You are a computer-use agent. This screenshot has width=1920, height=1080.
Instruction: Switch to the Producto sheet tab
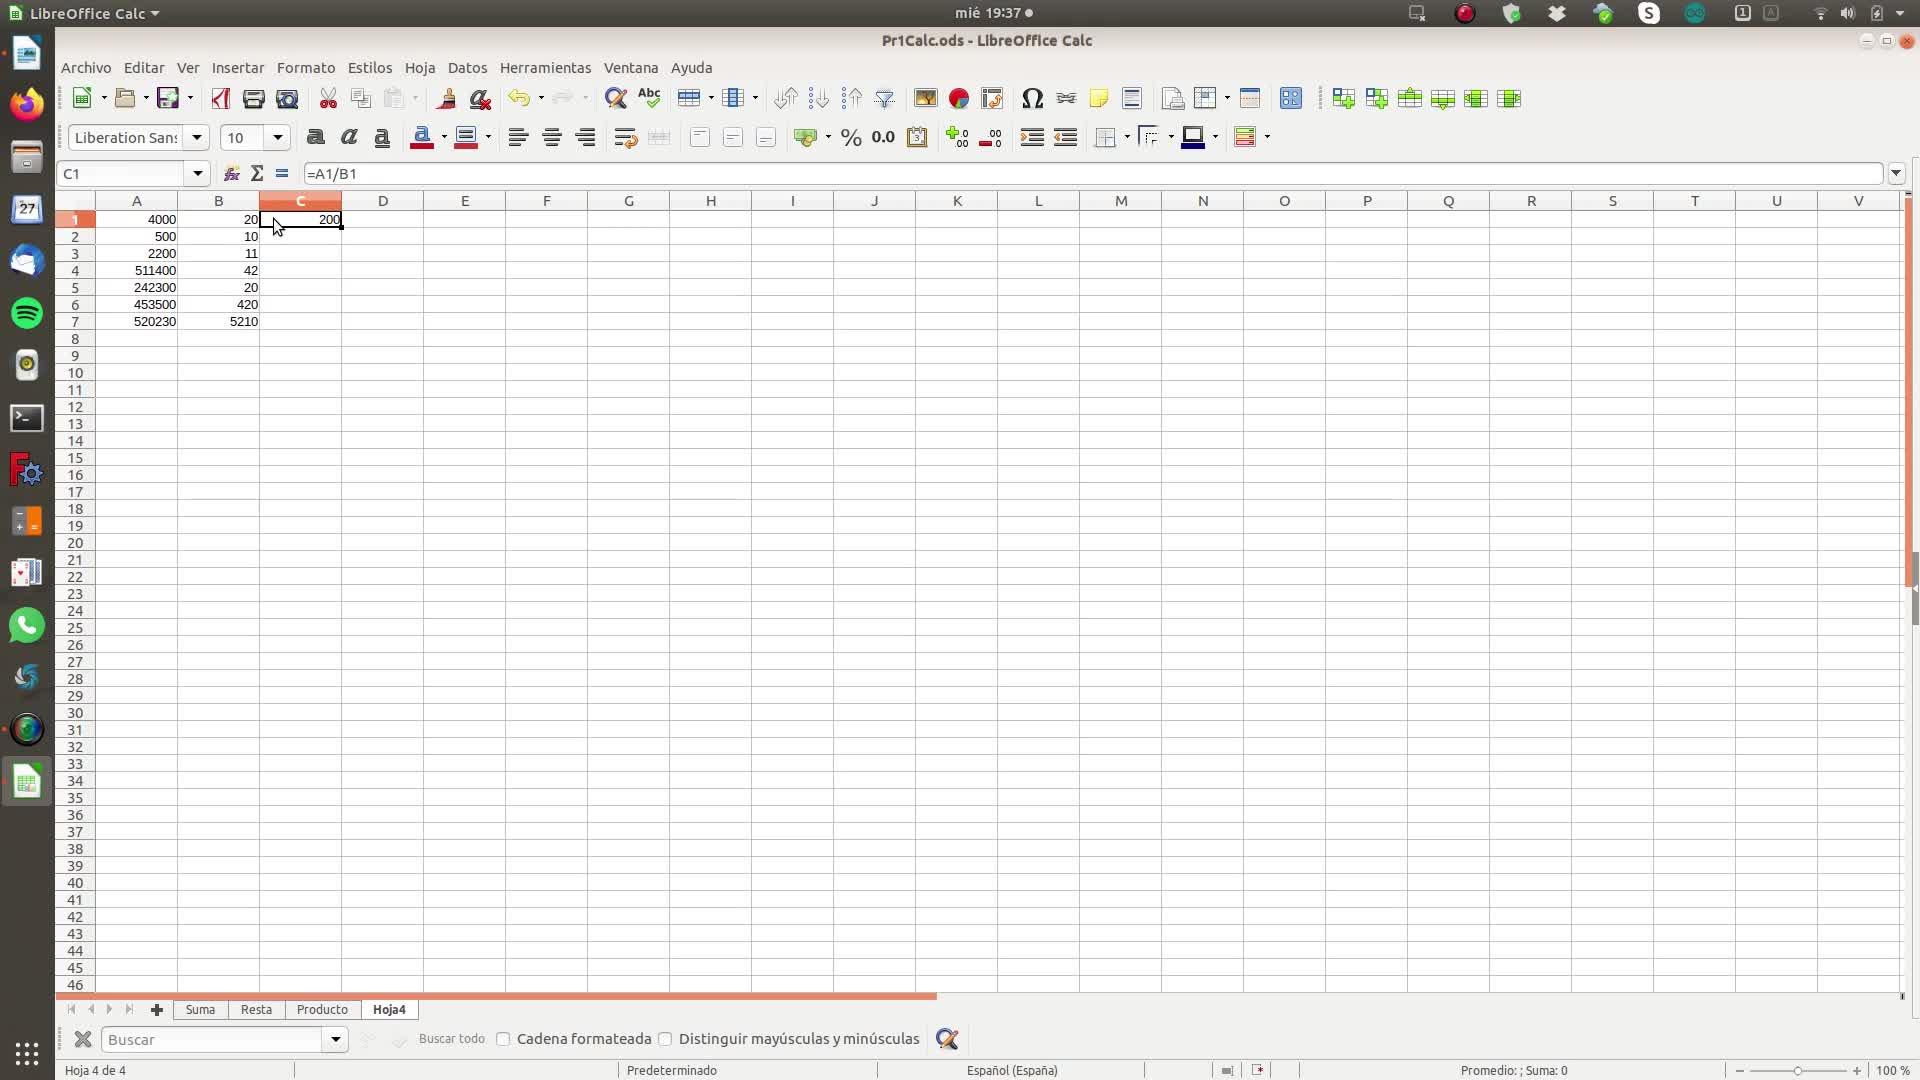(322, 1010)
